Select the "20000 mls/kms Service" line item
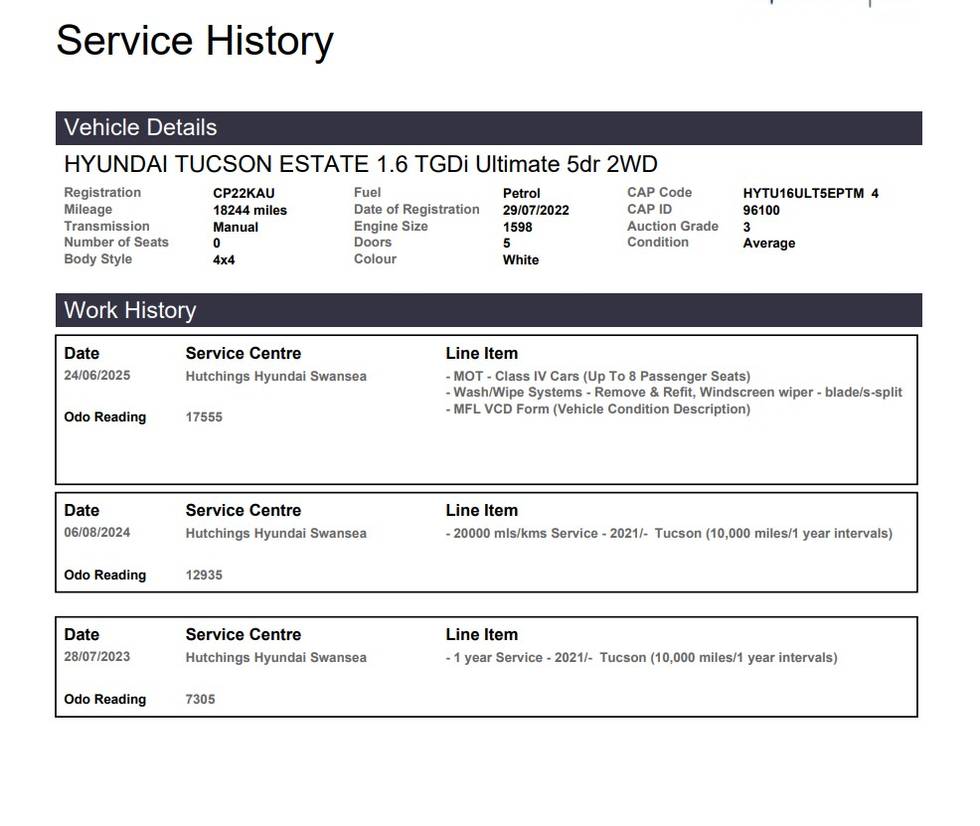 (669, 533)
